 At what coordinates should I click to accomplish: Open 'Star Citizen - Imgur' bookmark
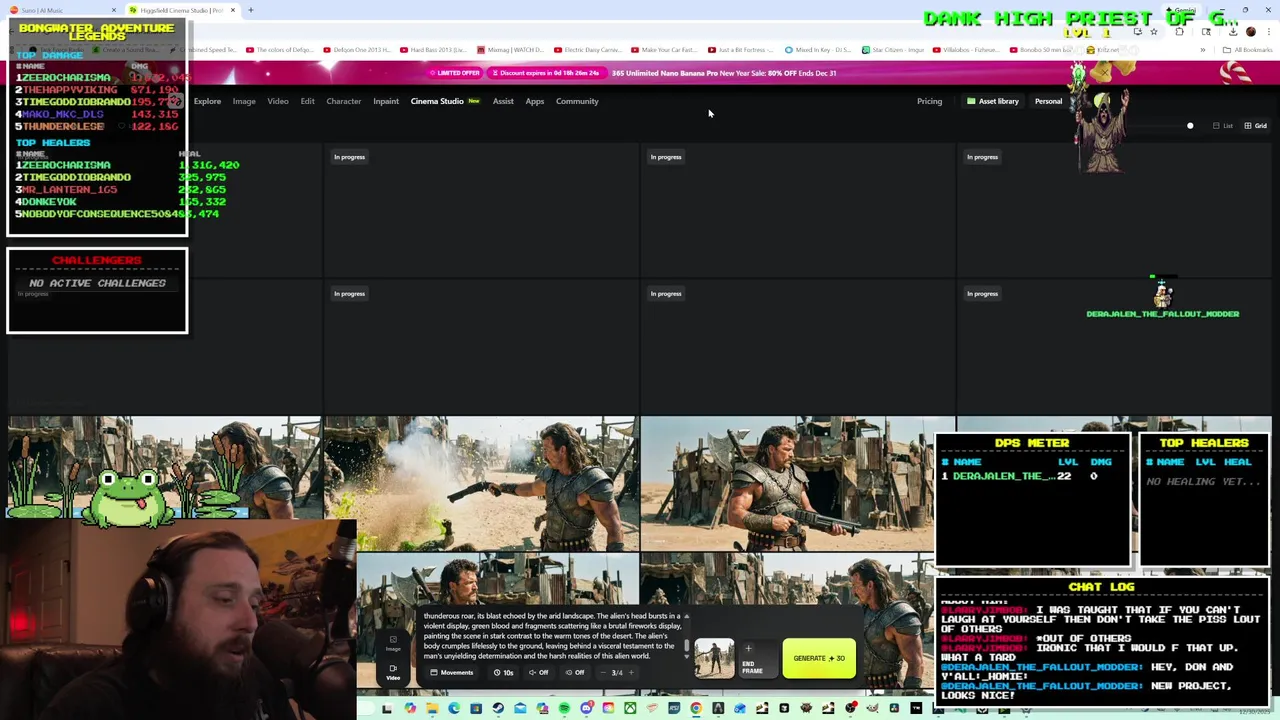(892, 50)
